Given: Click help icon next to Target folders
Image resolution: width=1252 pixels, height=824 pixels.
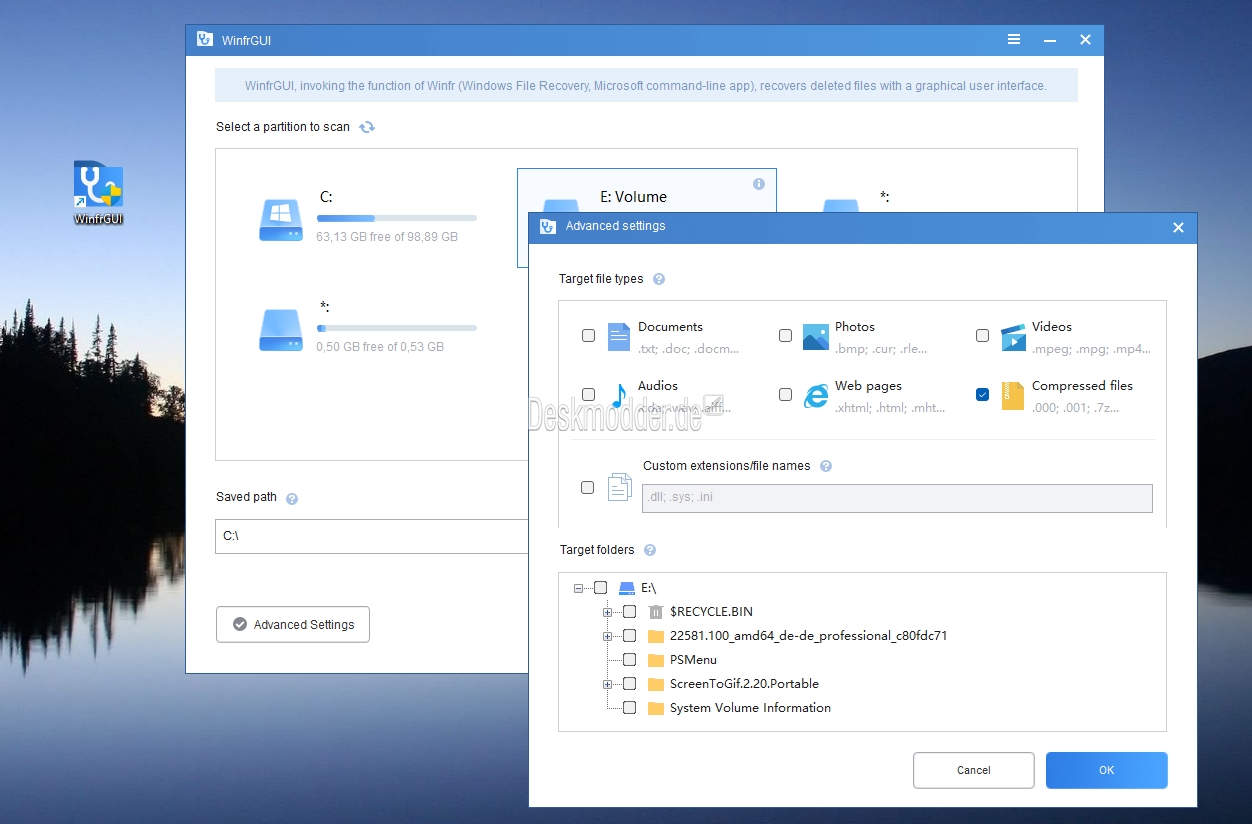Looking at the screenshot, I should pos(650,550).
